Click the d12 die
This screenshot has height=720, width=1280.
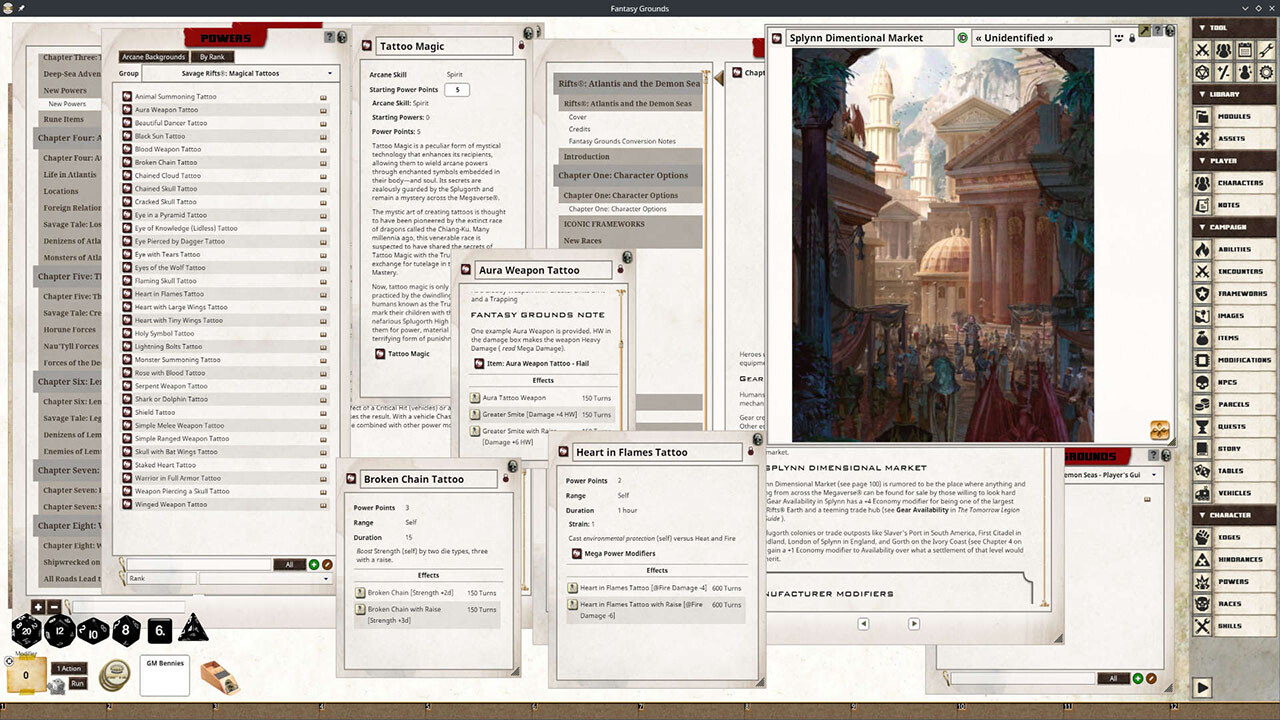pos(60,631)
